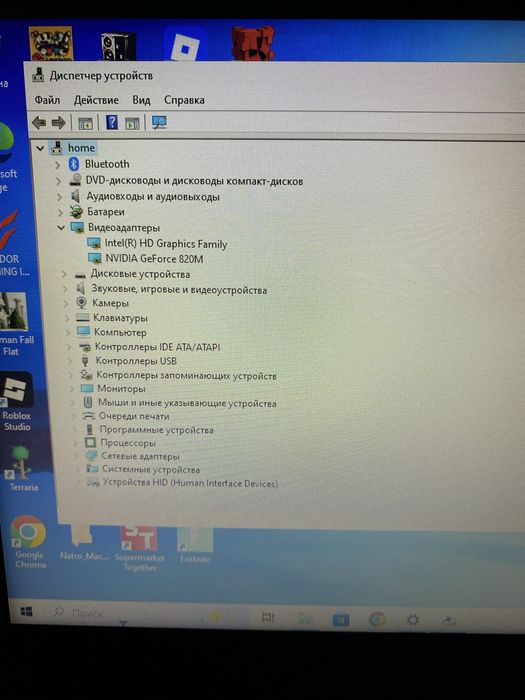Viewport: 525px width, 700px height.
Task: Open the red blocky character desktop icon
Action: (x=253, y=43)
